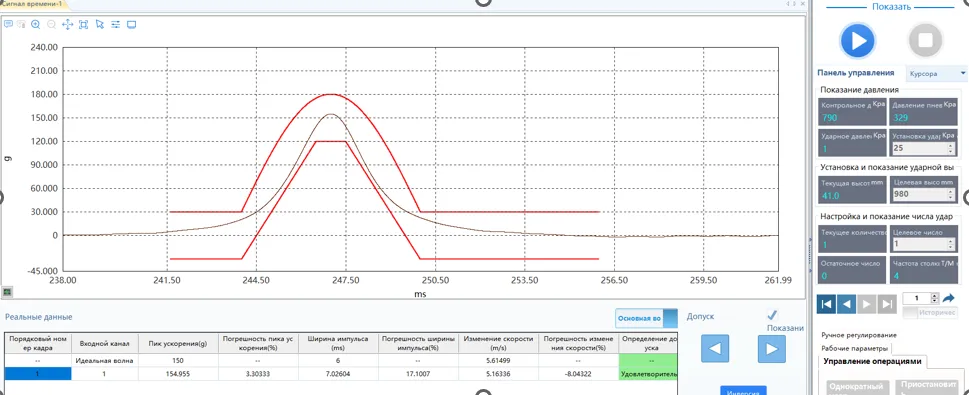Click the right arrow button under Допуск
Viewport: 969px width, 395px height.
tap(772, 349)
